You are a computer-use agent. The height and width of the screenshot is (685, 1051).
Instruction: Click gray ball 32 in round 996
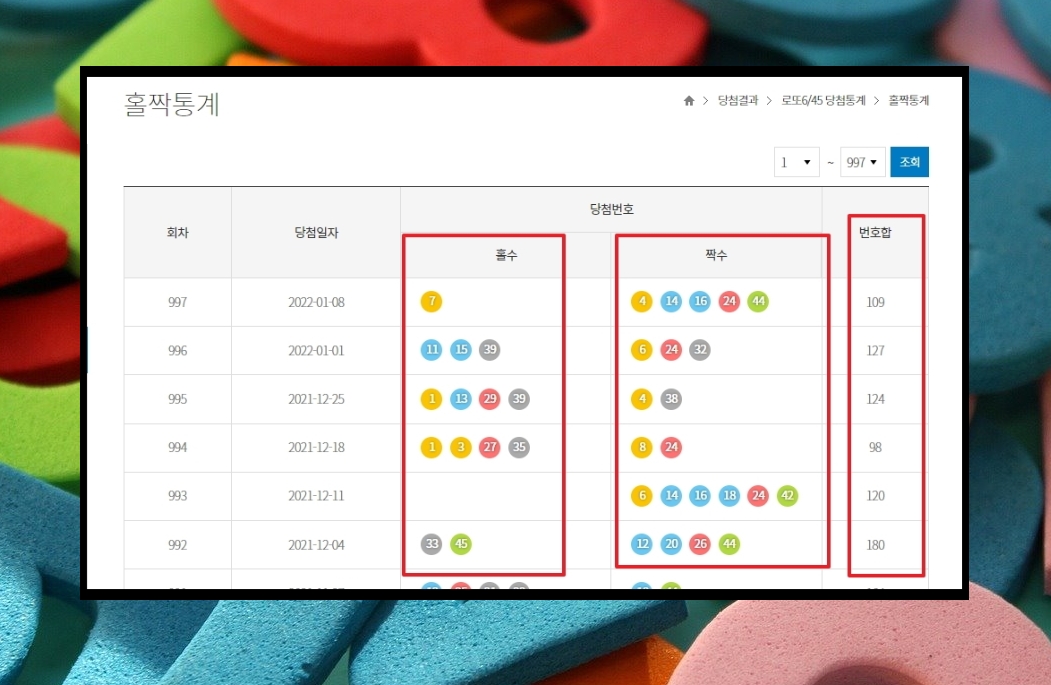click(x=700, y=350)
